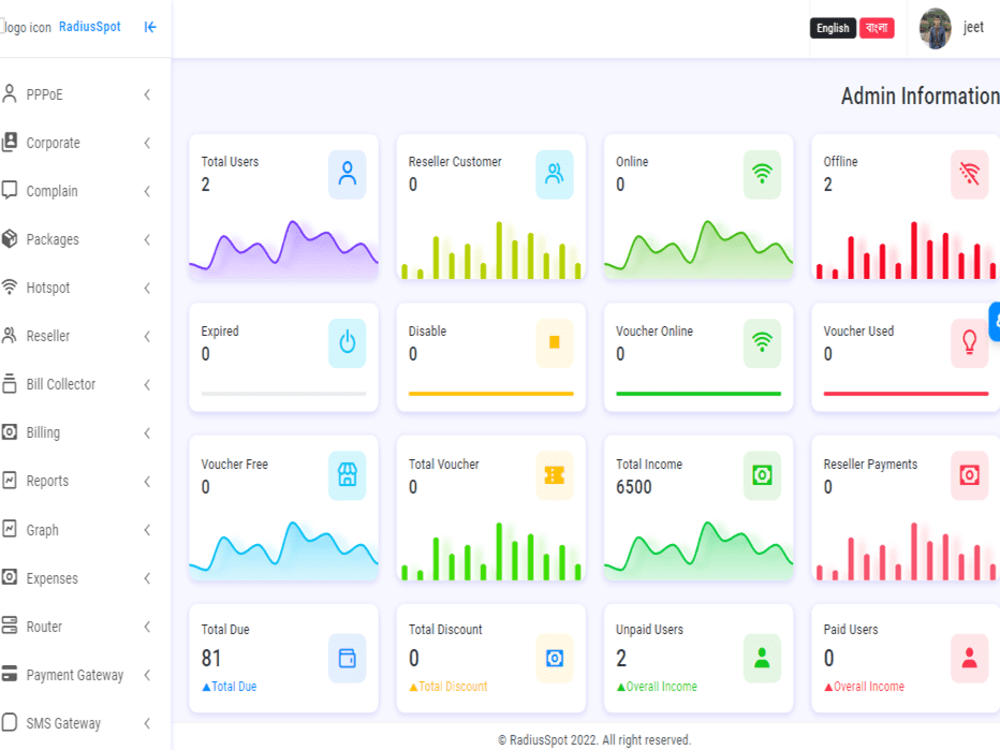Click the PPPoE user sidebar icon

click(10, 94)
